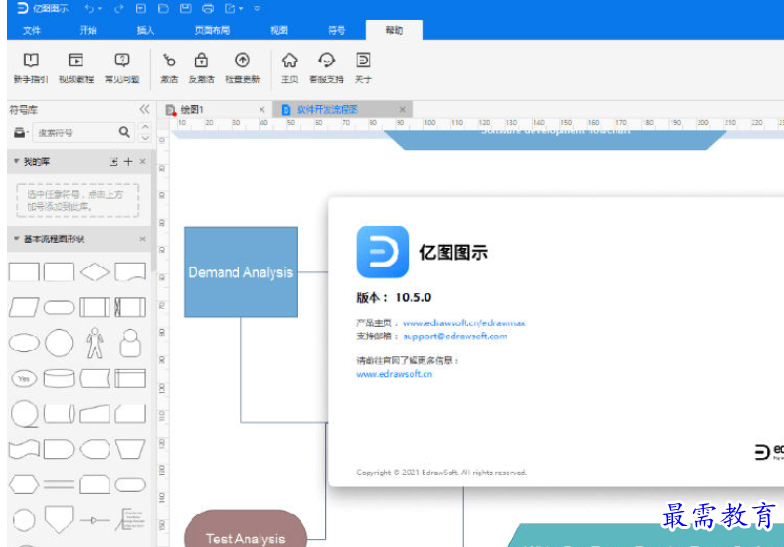Open 常见问题 FAQ
This screenshot has height=547, width=784.
pyautogui.click(x=122, y=68)
